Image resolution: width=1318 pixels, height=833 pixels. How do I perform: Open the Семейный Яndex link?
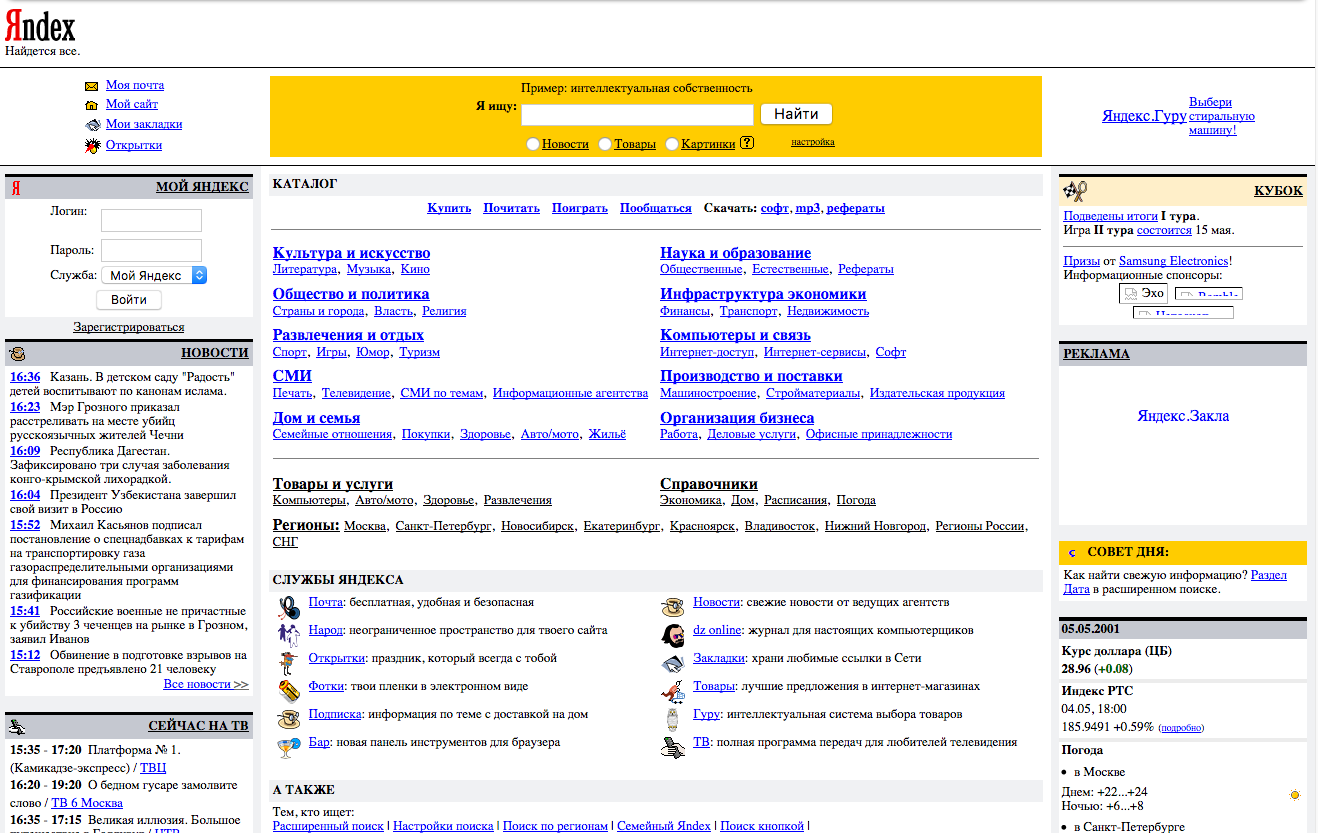[664, 826]
